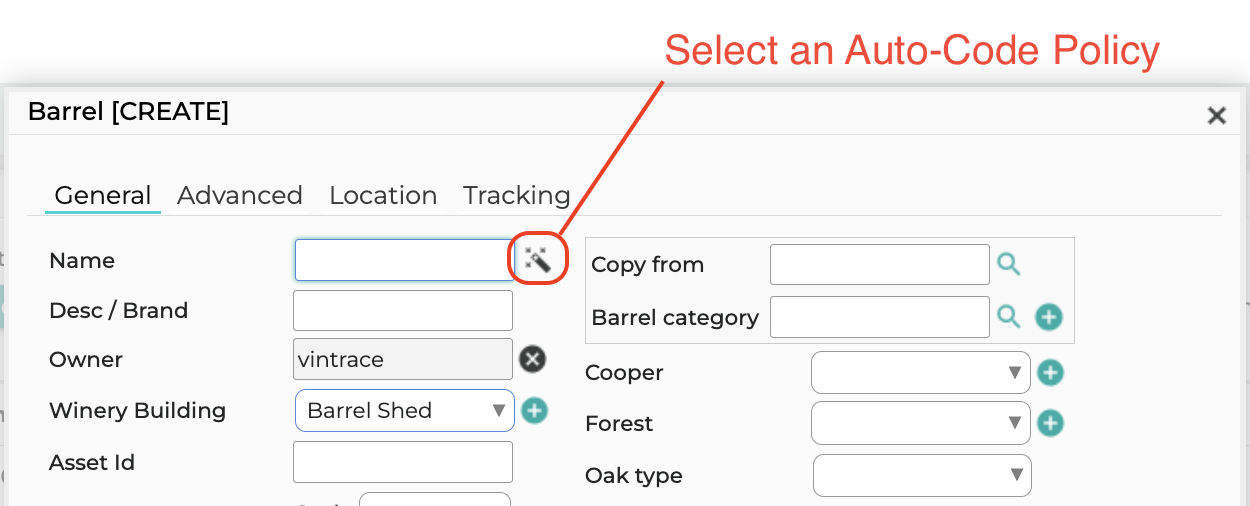1250x506 pixels.
Task: Search using Copy from magnifier icon
Action: click(1009, 264)
